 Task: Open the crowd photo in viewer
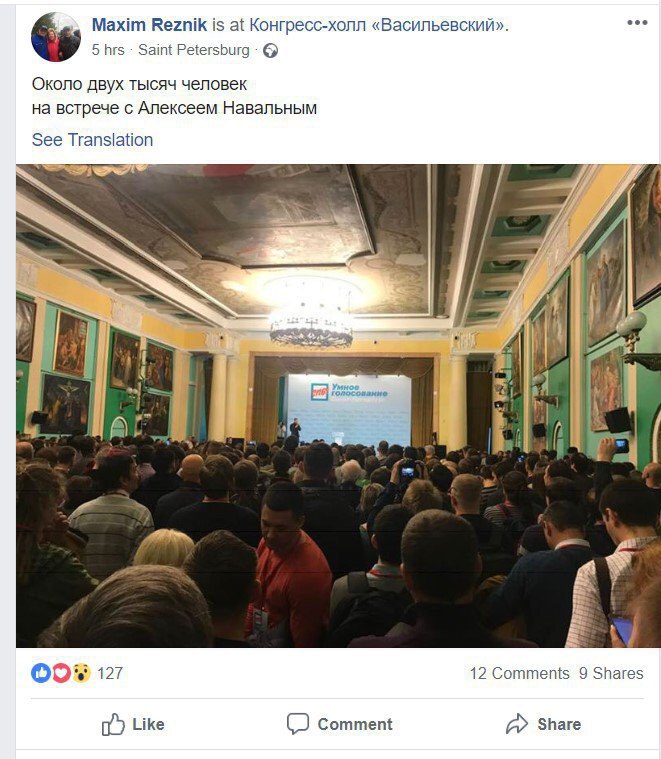(338, 406)
